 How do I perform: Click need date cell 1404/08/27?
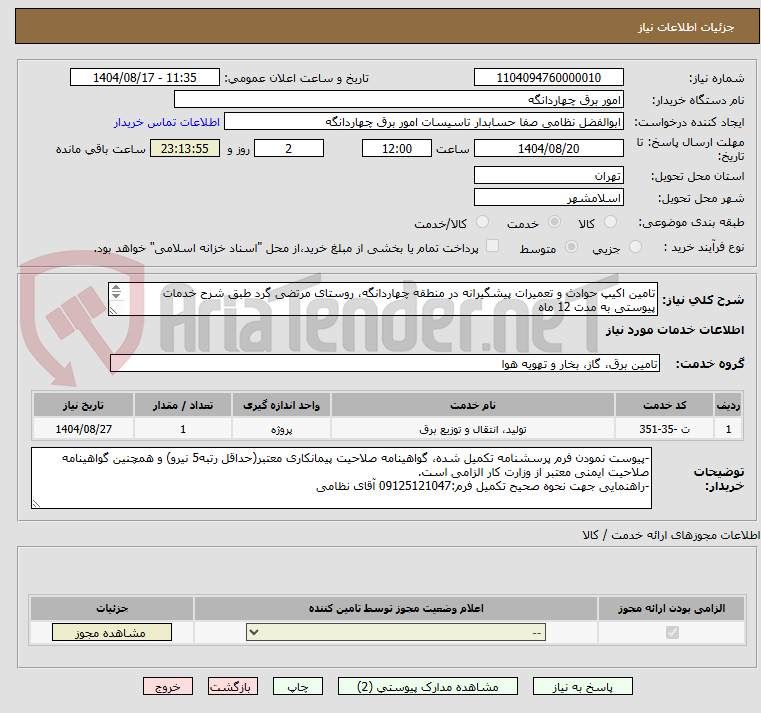[83, 429]
